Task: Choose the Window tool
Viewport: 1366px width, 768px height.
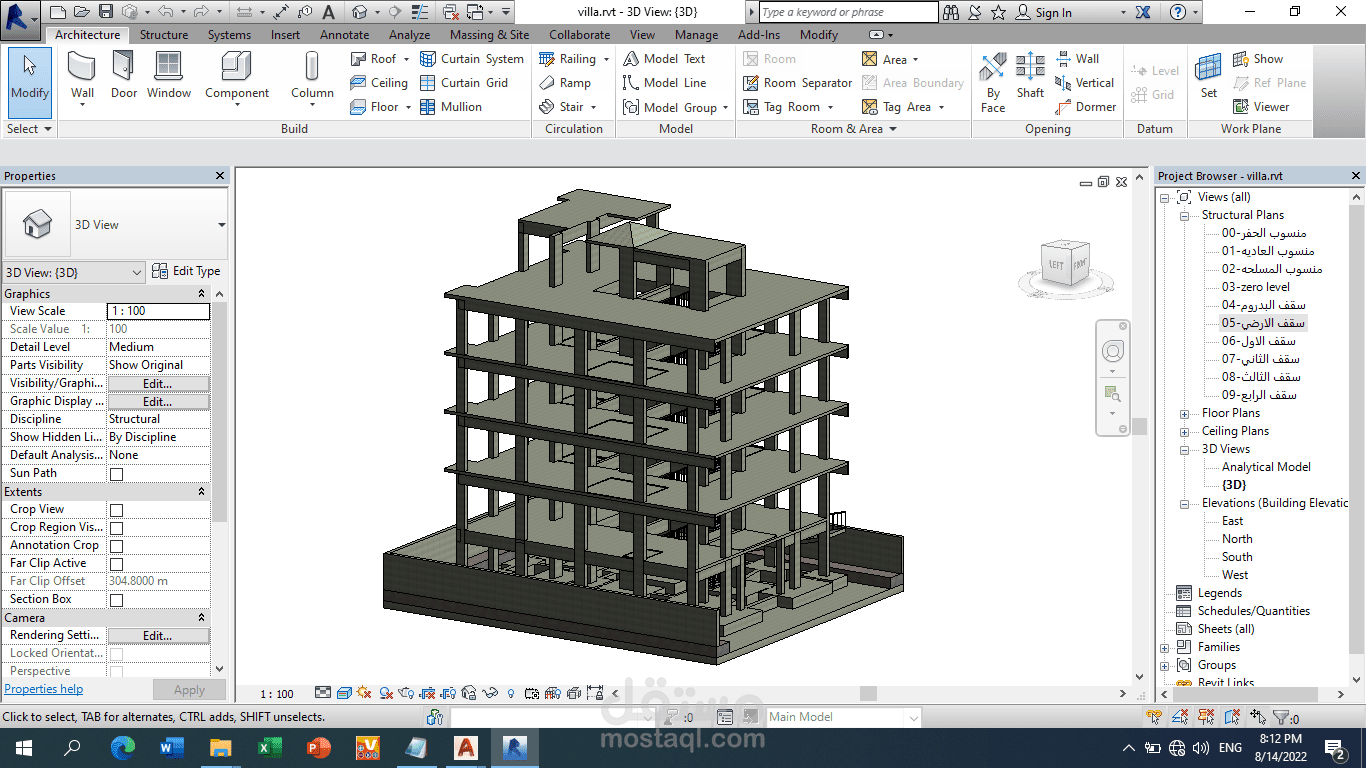Action: pos(169,76)
